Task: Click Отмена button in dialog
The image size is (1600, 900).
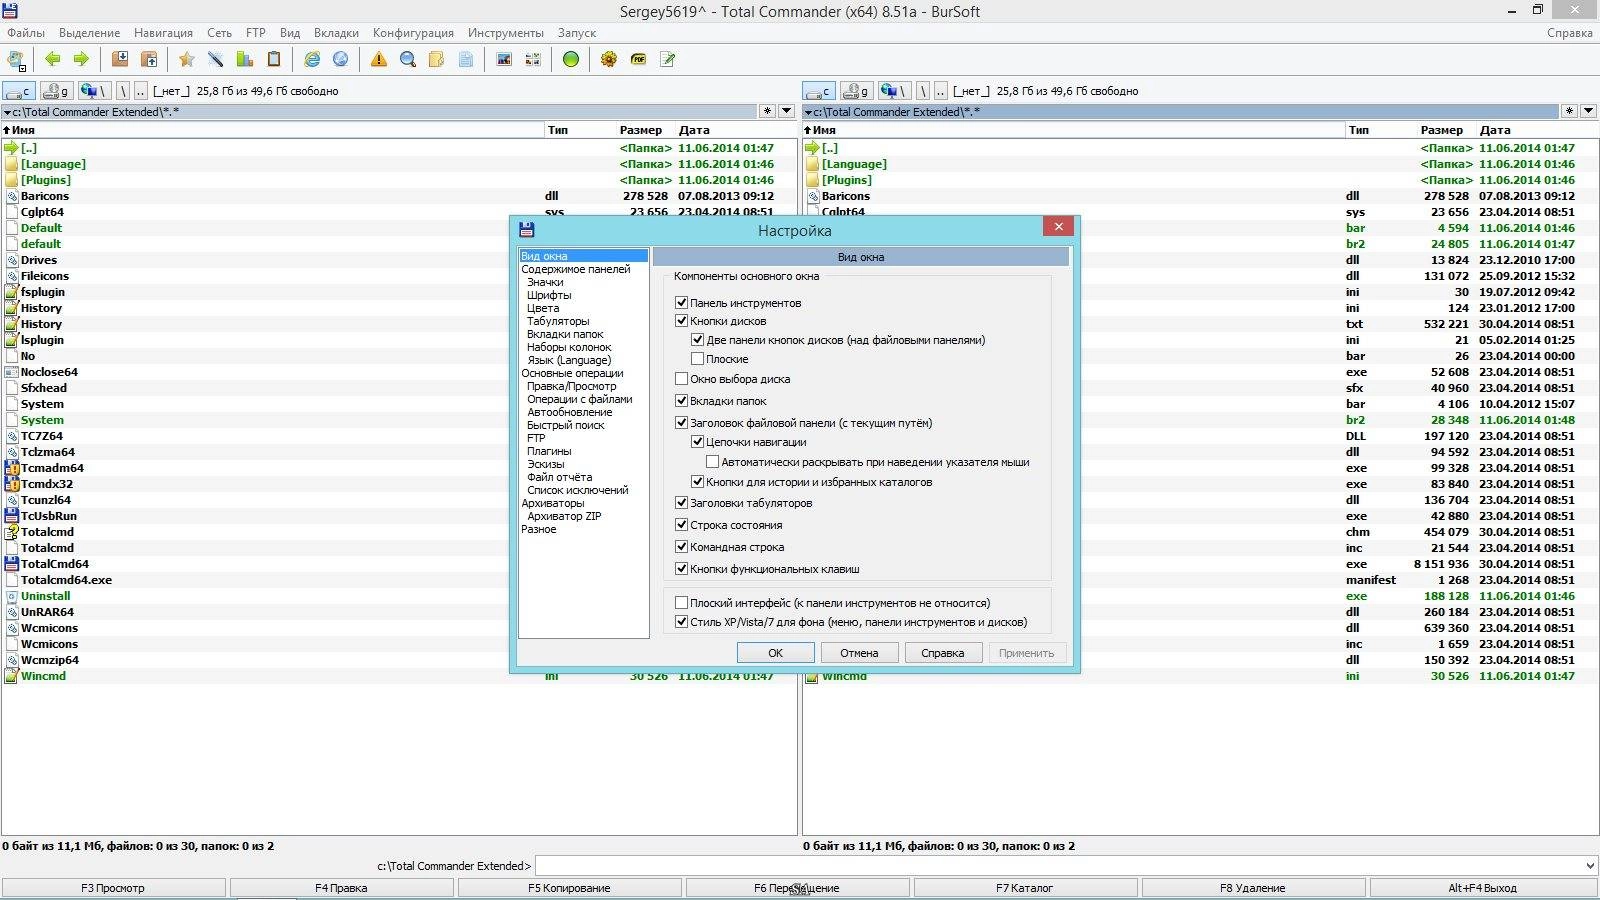Action: tap(859, 653)
